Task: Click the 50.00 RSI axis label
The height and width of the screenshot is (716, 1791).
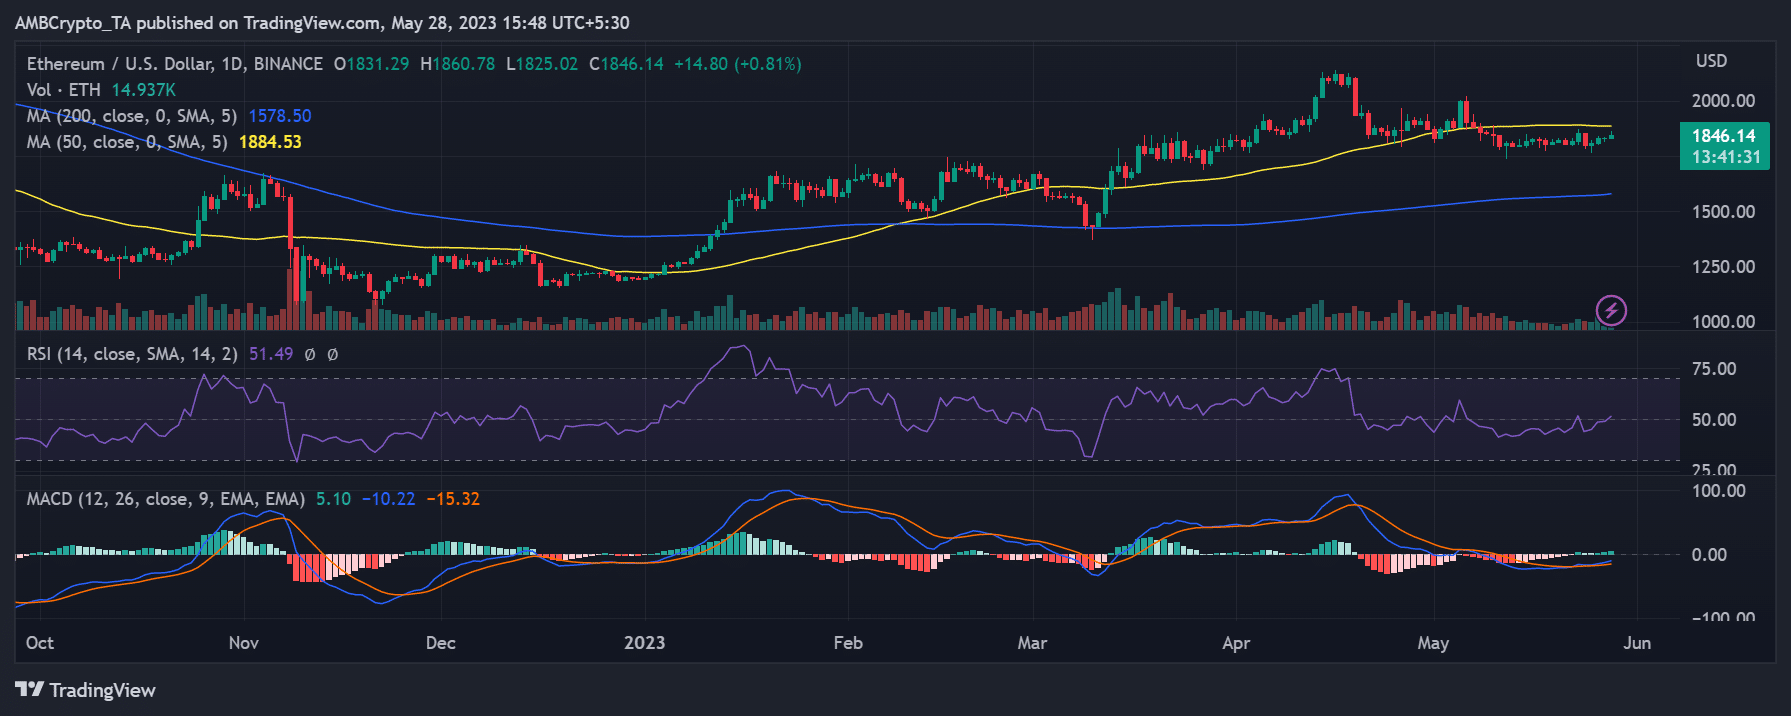Action: pos(1714,420)
